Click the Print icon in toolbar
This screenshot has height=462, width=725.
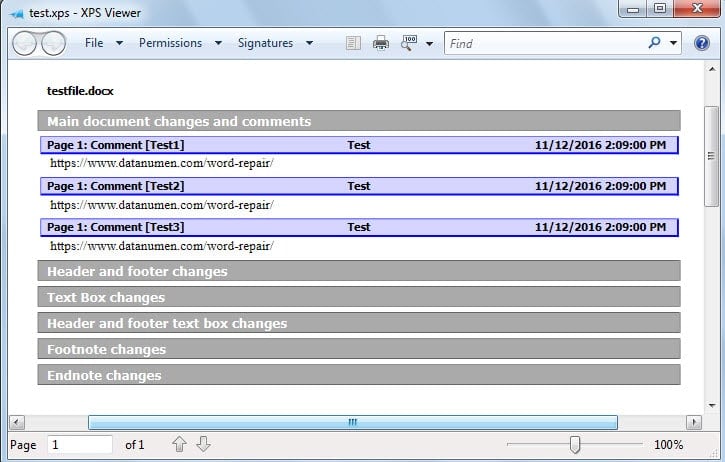click(380, 43)
